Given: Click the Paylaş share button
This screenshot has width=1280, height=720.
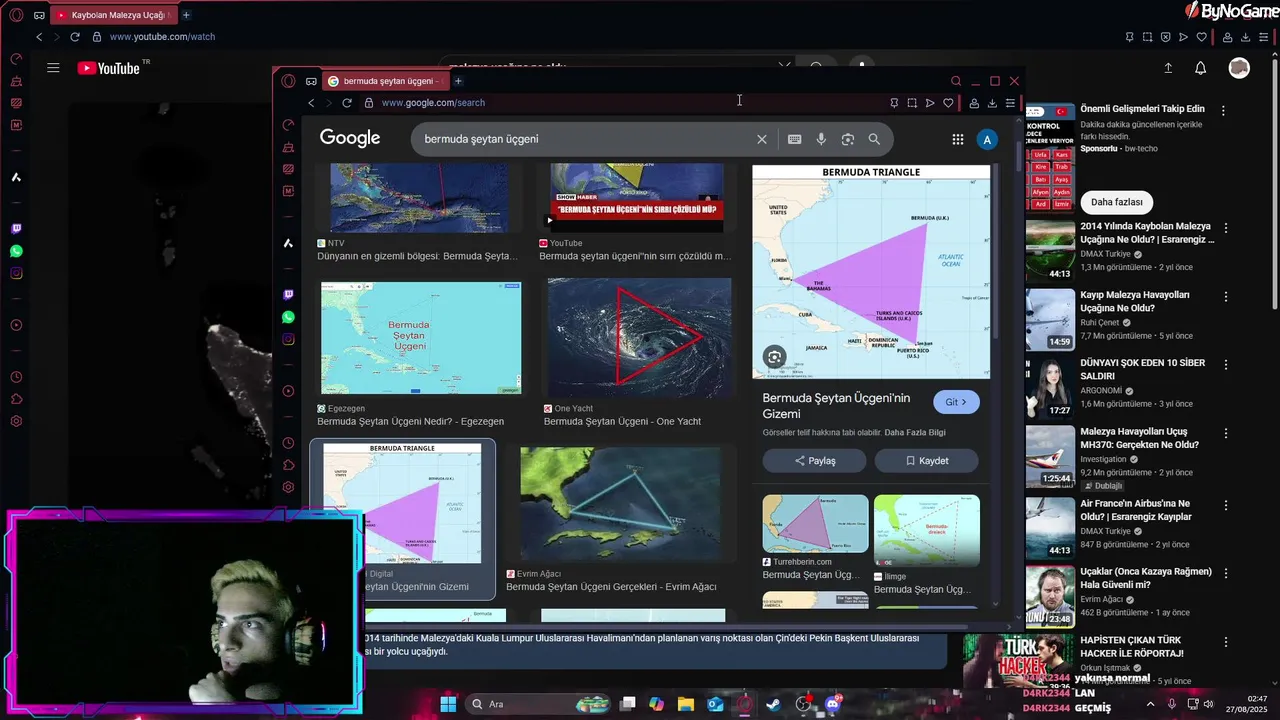Looking at the screenshot, I should [x=815, y=461].
